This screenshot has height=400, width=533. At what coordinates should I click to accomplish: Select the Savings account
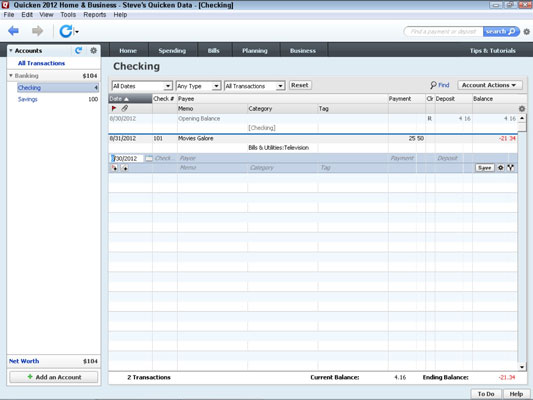pyautogui.click(x=58, y=99)
